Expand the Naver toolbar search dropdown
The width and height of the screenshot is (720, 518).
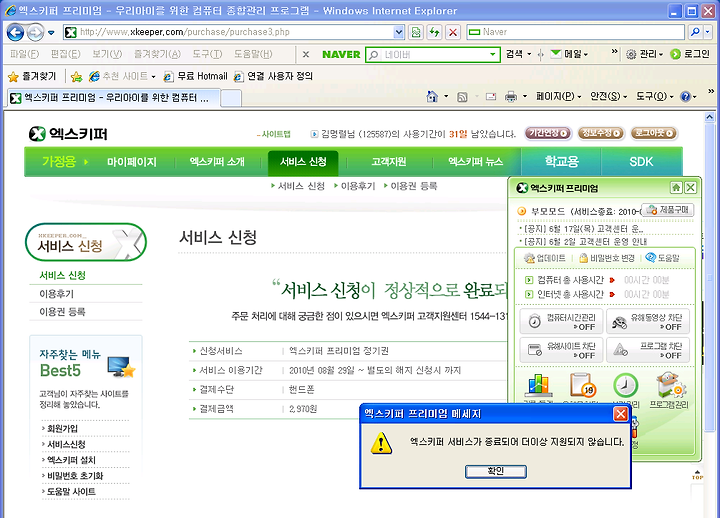(493, 55)
